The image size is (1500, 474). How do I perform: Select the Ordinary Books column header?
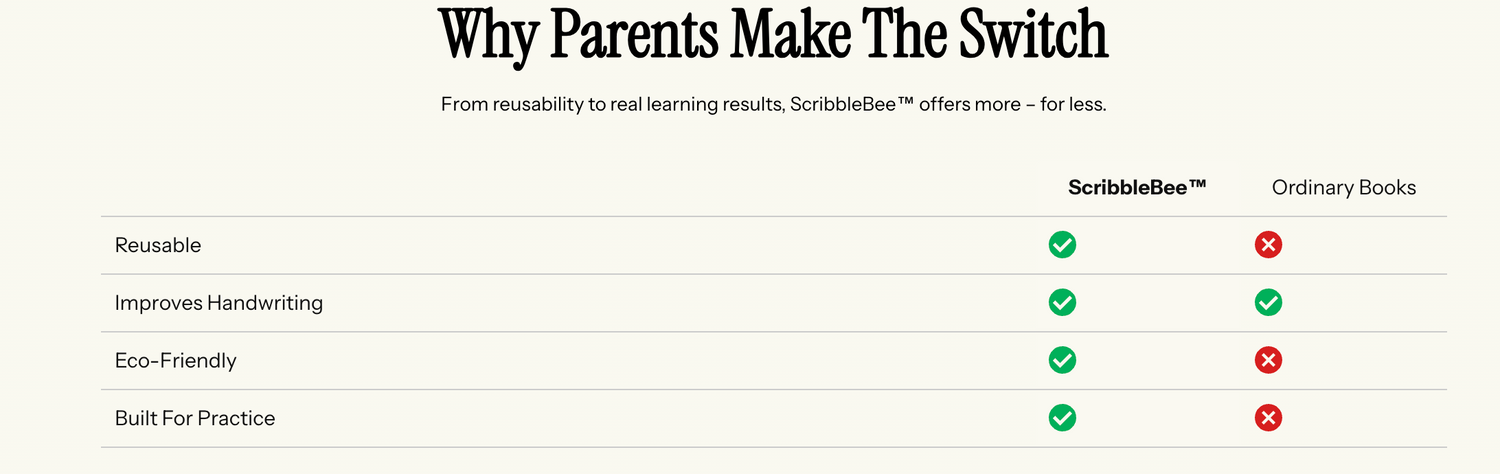(x=1344, y=187)
